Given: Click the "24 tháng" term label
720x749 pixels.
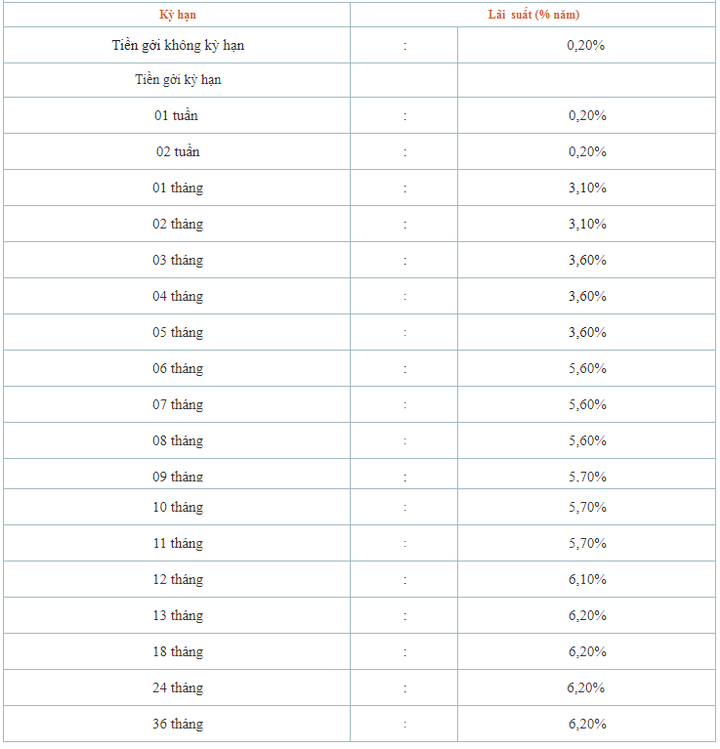Looking at the screenshot, I should click(178, 688).
